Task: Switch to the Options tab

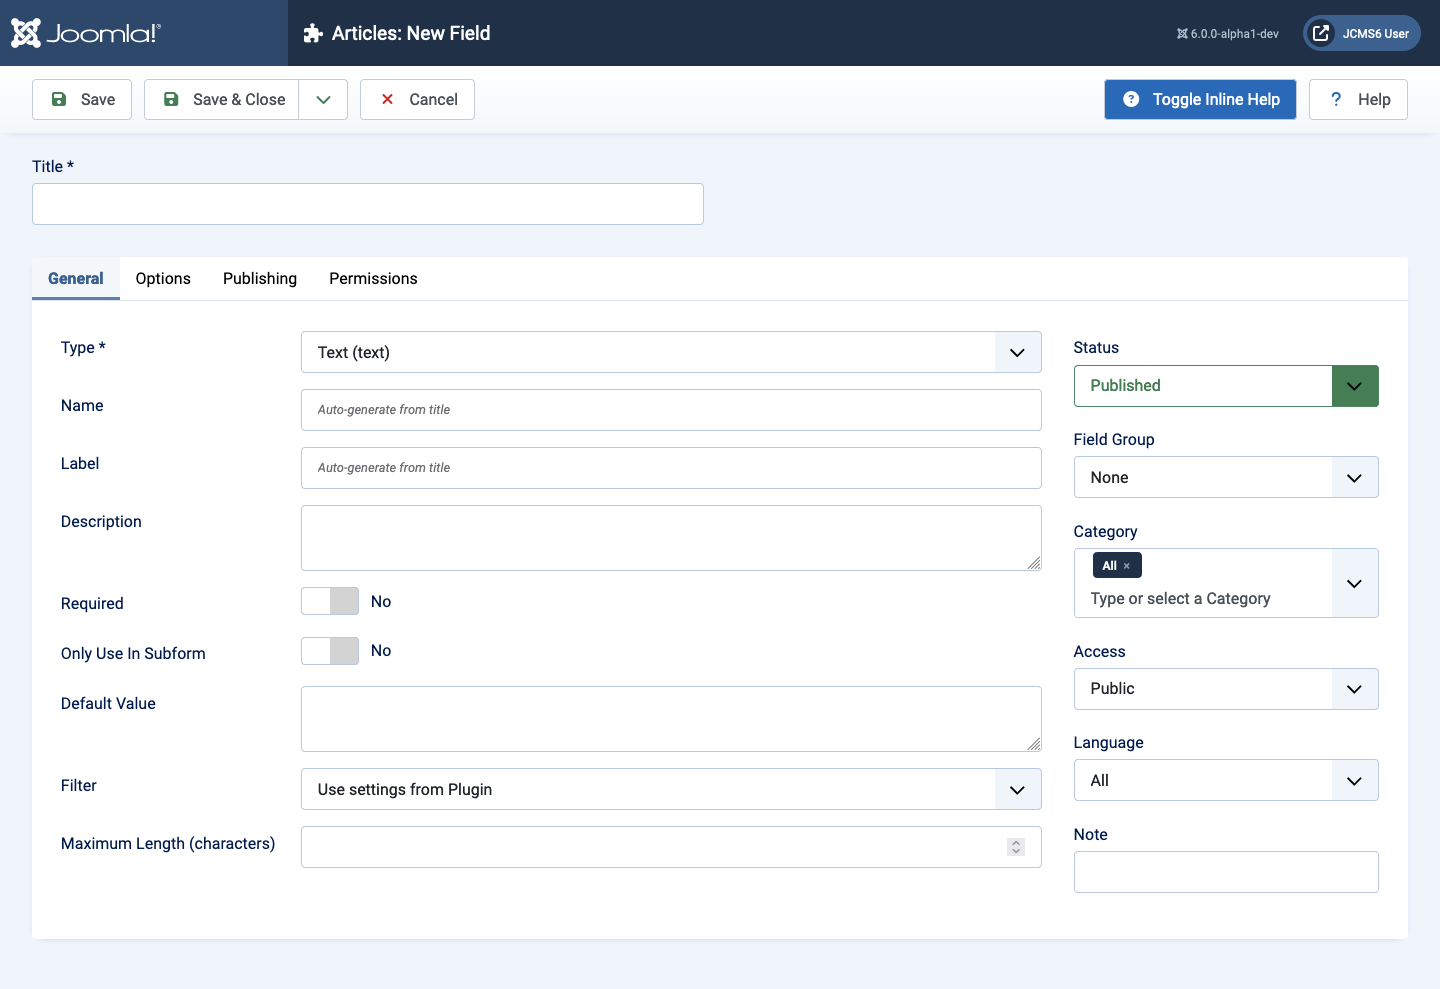Action: pyautogui.click(x=163, y=278)
